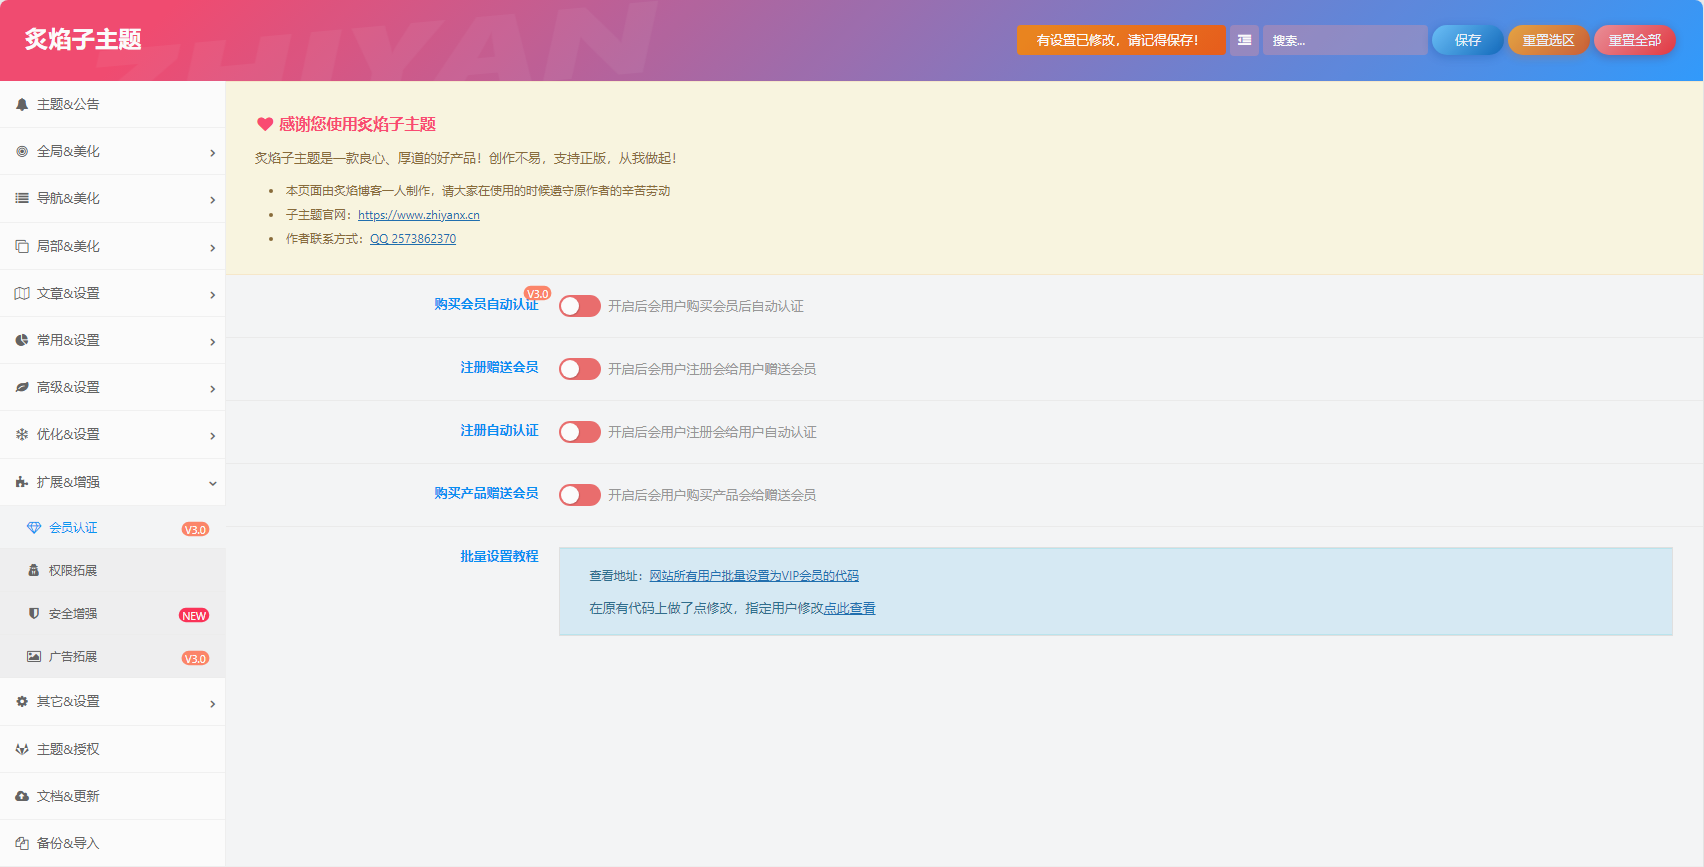
Task: Expand 导航&美化 with its chevron
Action: click(x=212, y=200)
